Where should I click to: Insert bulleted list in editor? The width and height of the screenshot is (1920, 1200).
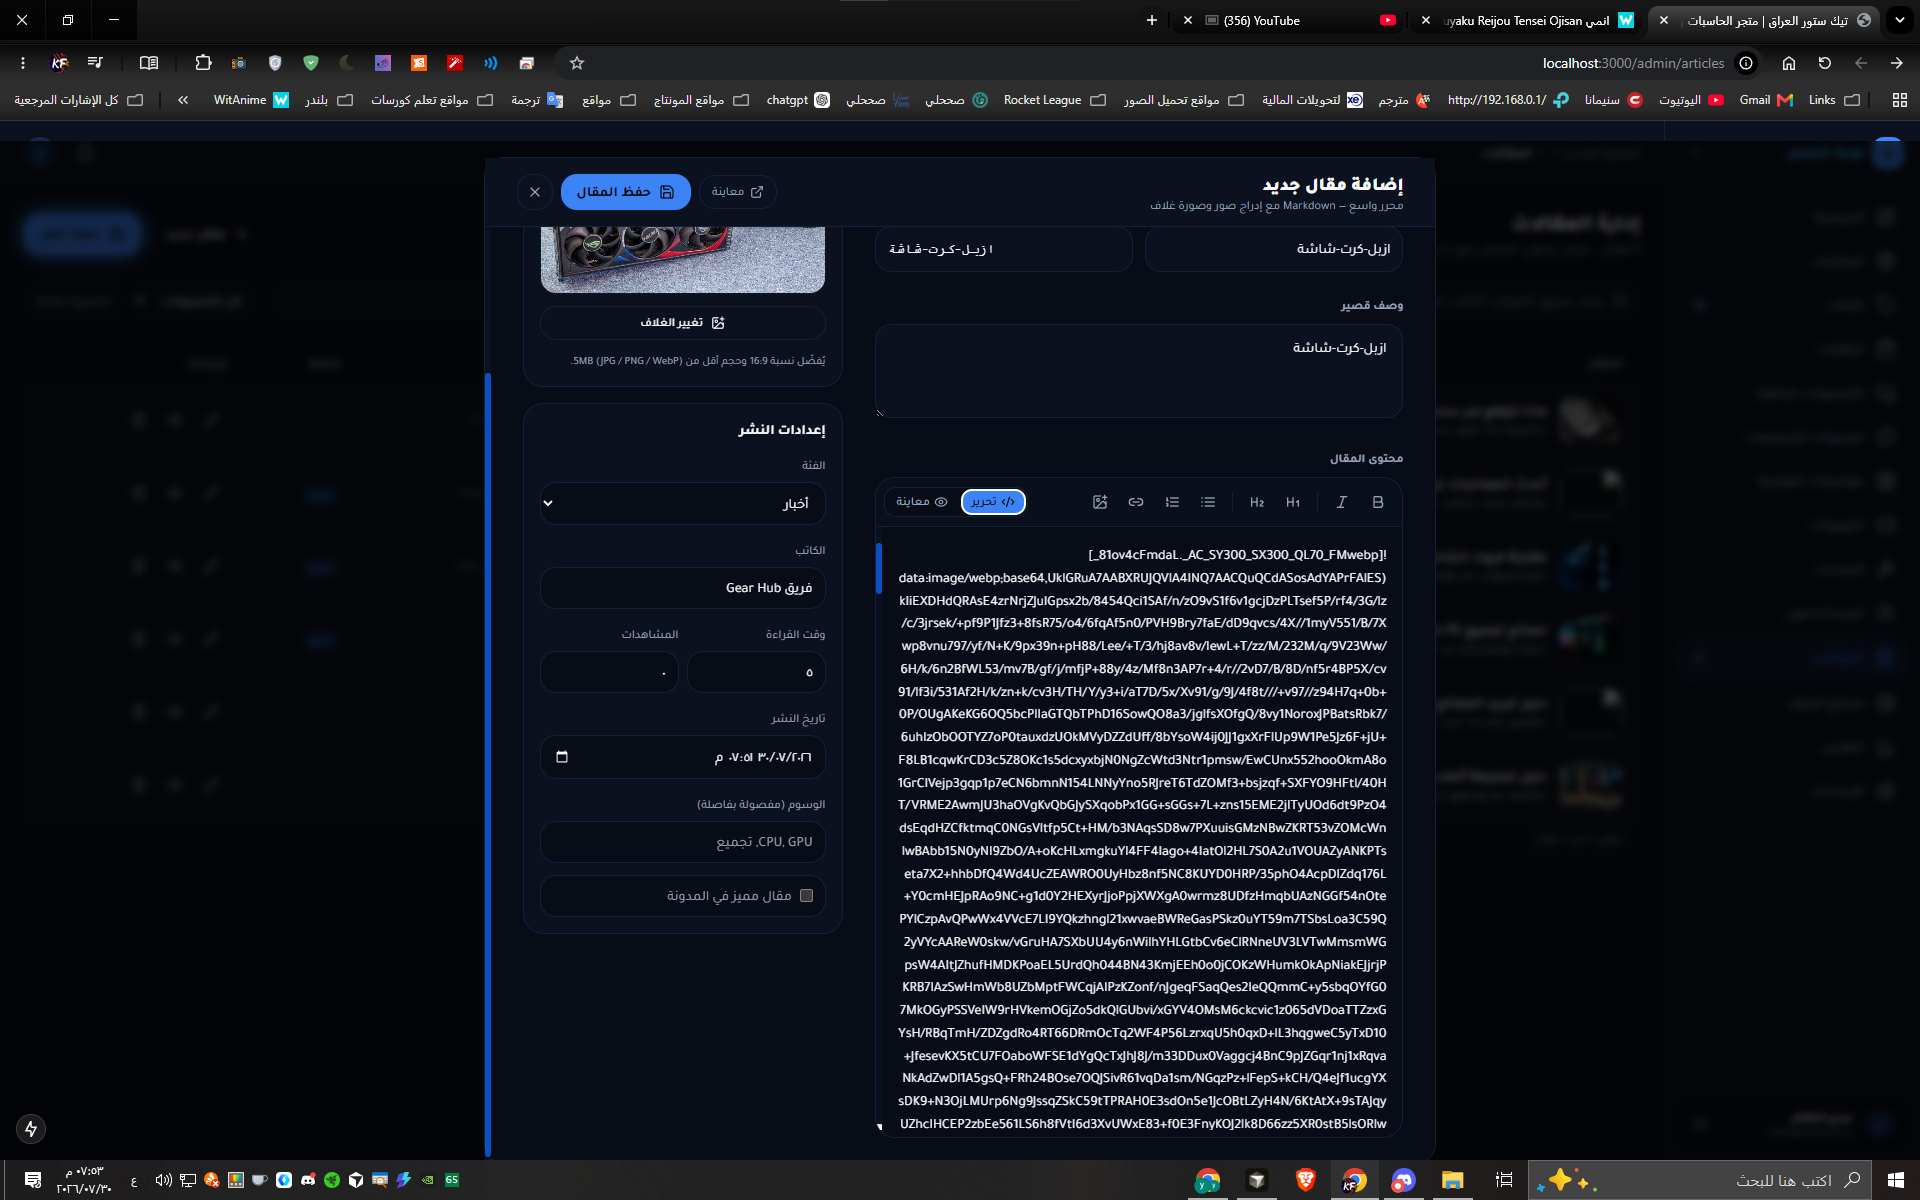[1208, 502]
